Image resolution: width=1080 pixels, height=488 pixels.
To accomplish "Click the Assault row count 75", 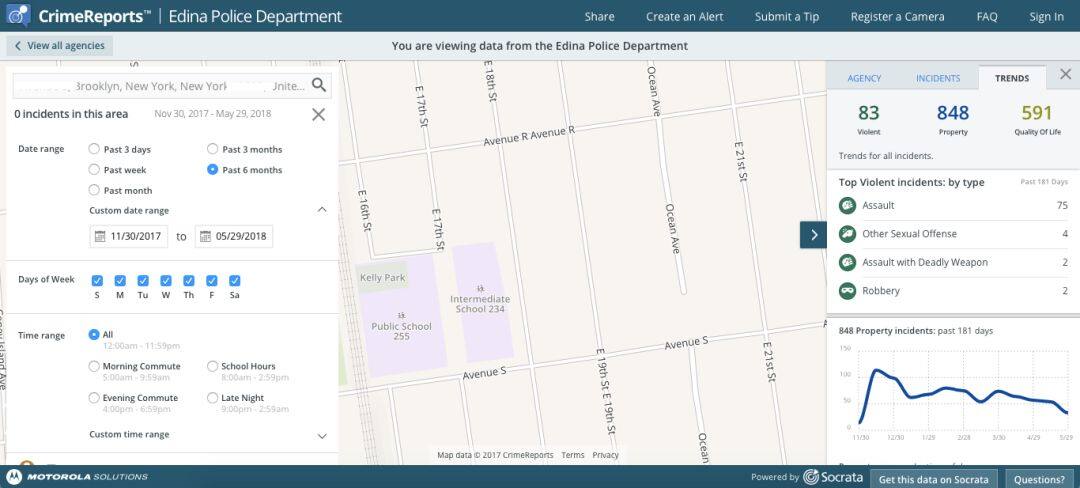I will tap(1062, 205).
